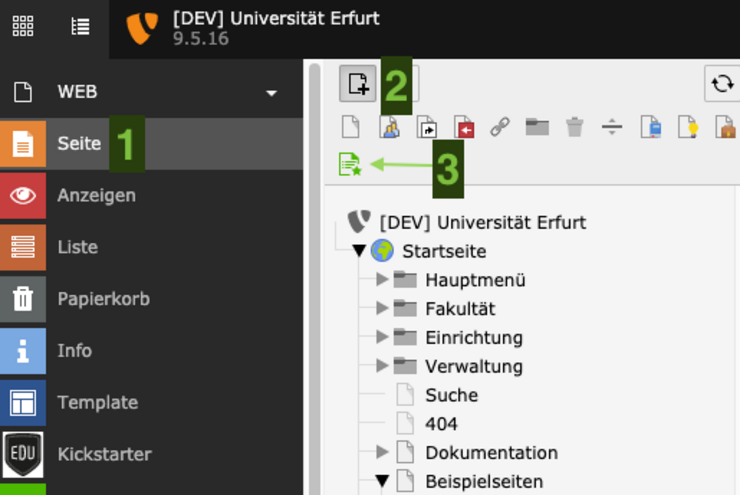Image resolution: width=740 pixels, height=495 pixels.
Task: Expand the Hauptmenü folder
Action: [382, 280]
